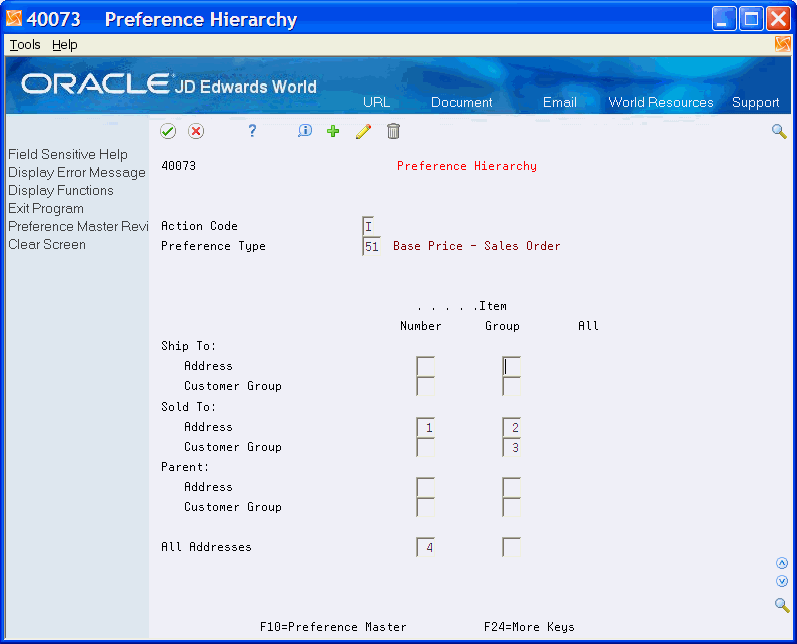Click Parent Customer Group Number field
The width and height of the screenshot is (797, 644).
(x=425, y=507)
